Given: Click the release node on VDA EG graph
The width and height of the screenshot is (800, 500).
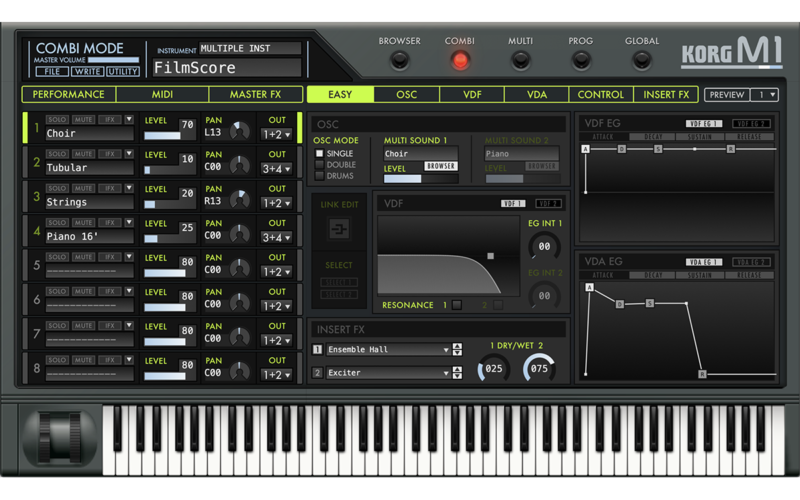Looking at the screenshot, I should pyautogui.click(x=702, y=374).
